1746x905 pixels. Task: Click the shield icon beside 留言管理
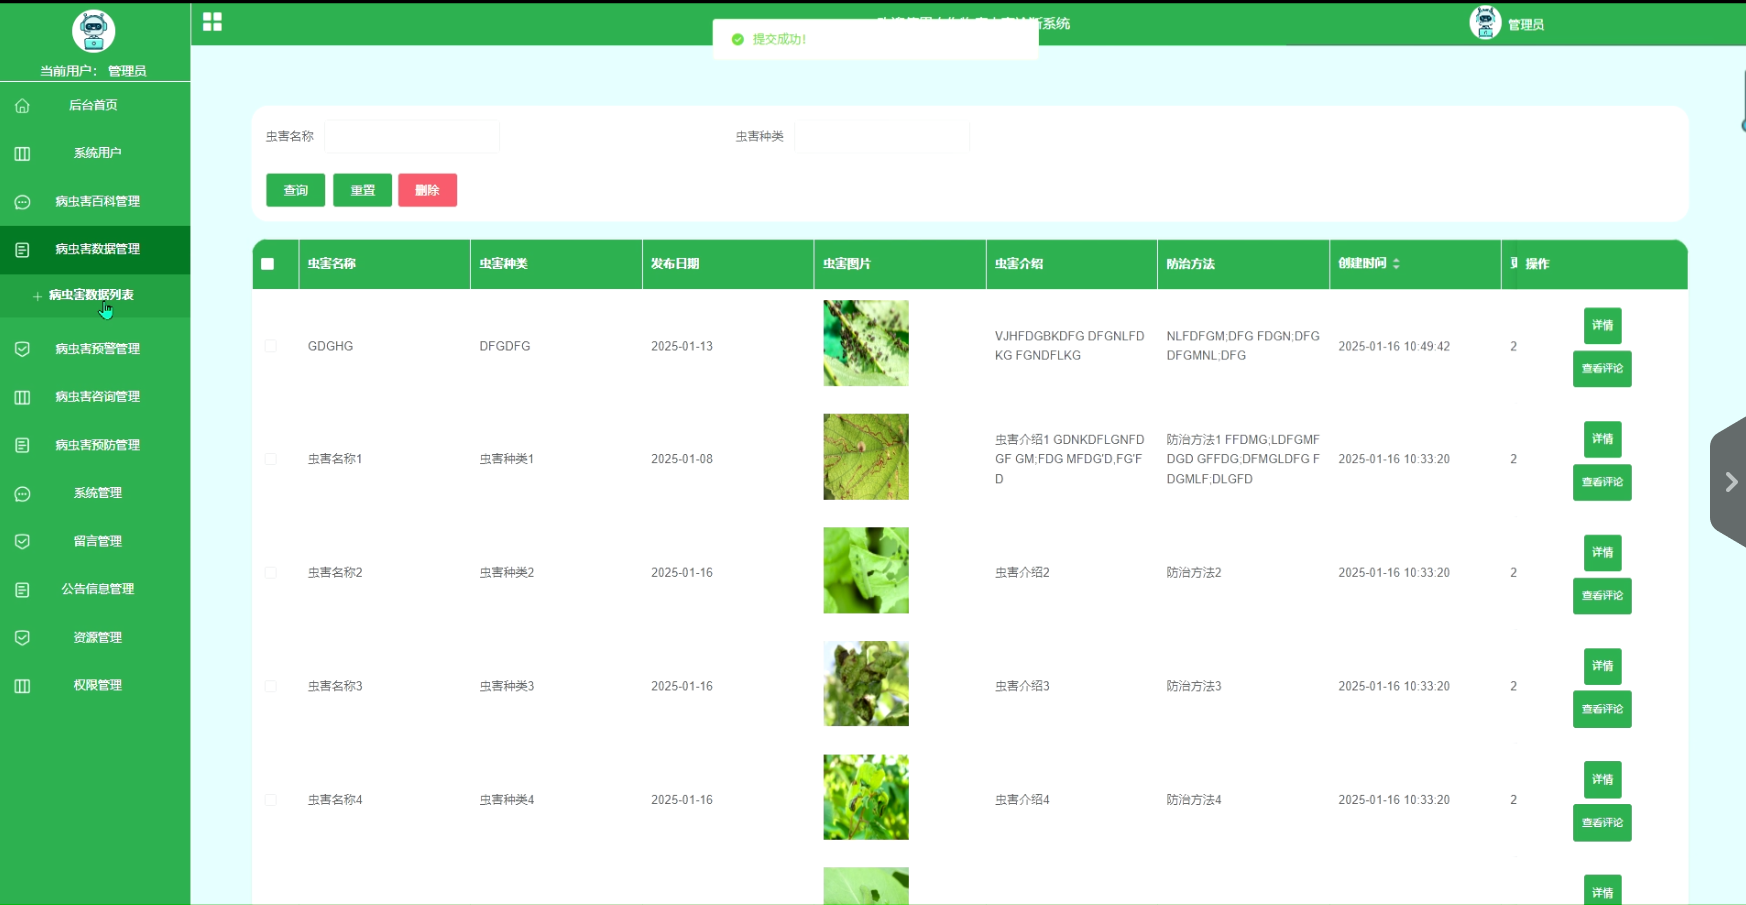tap(22, 541)
